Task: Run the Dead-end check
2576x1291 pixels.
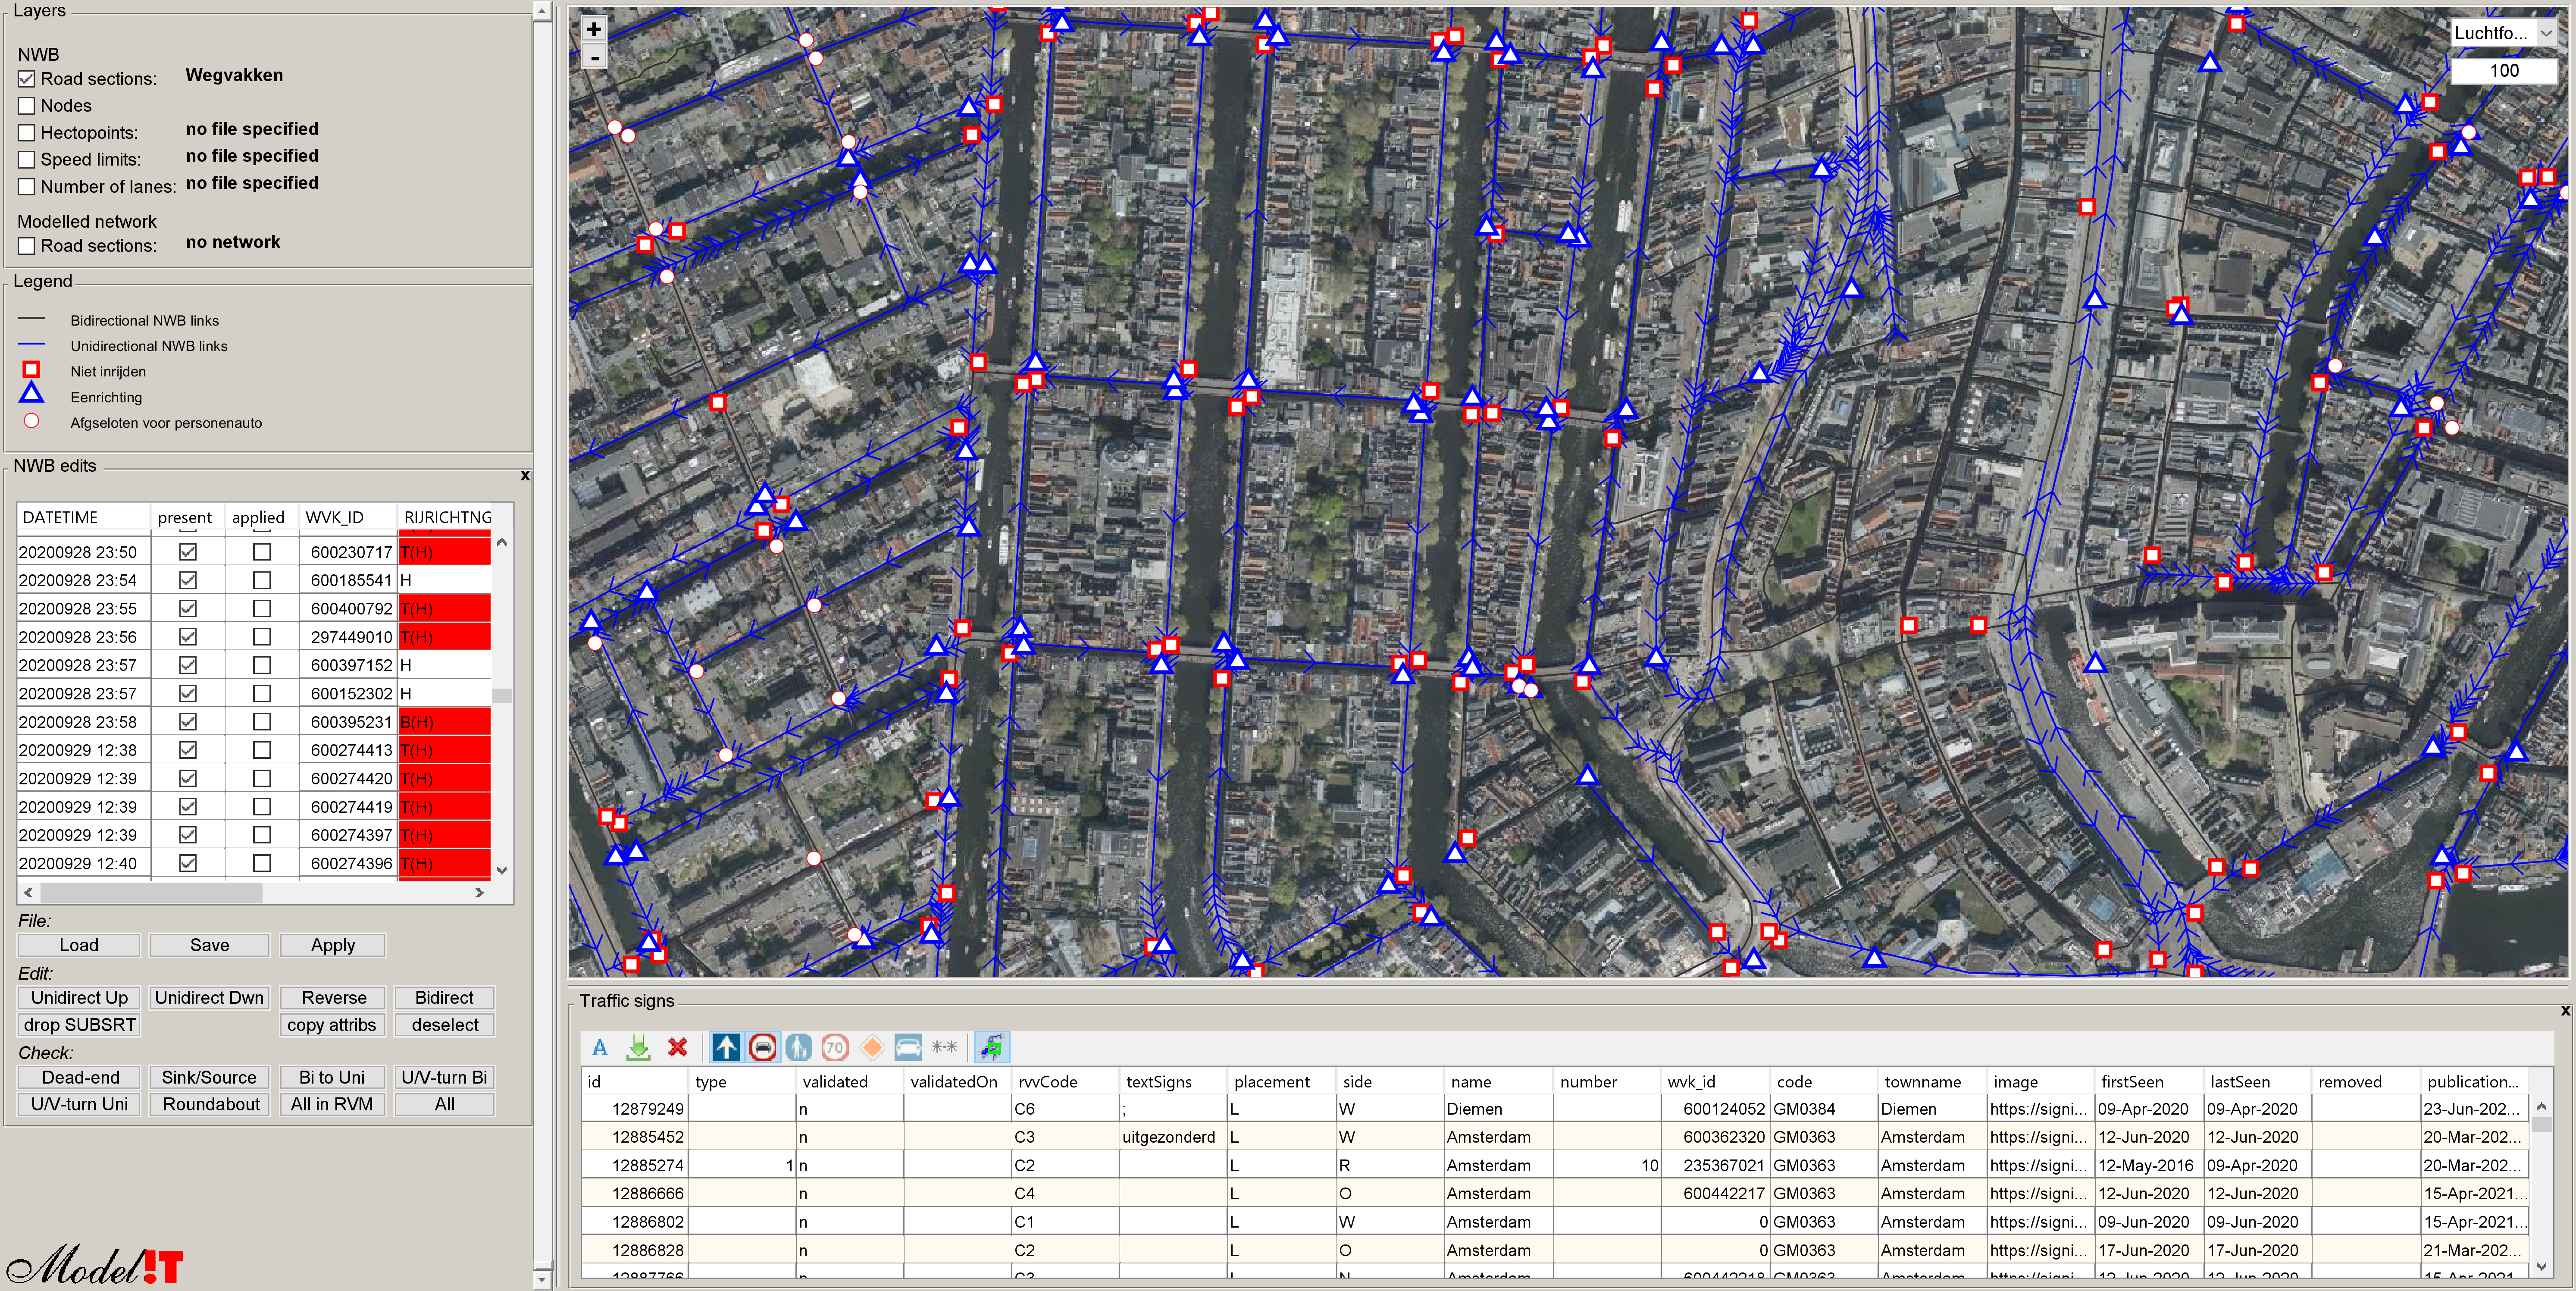Action: [x=79, y=1078]
